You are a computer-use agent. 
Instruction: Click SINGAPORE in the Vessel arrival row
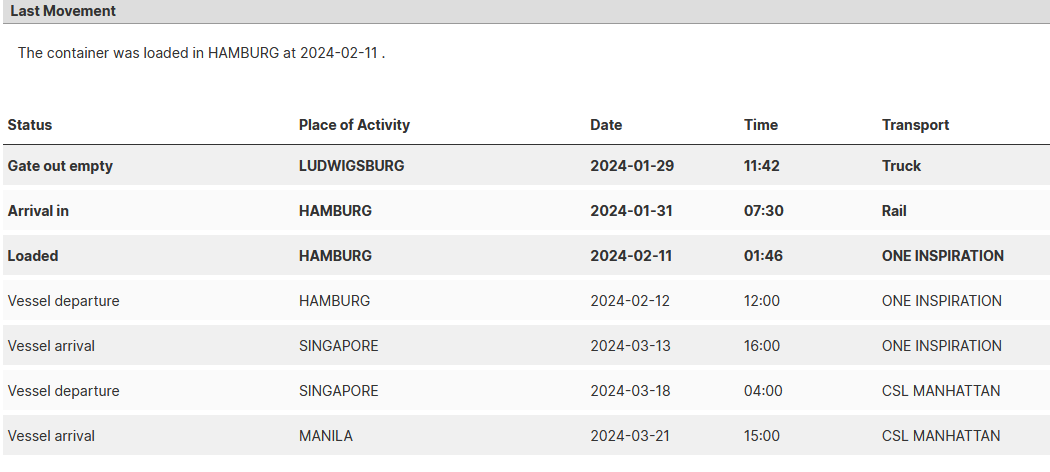(x=338, y=346)
